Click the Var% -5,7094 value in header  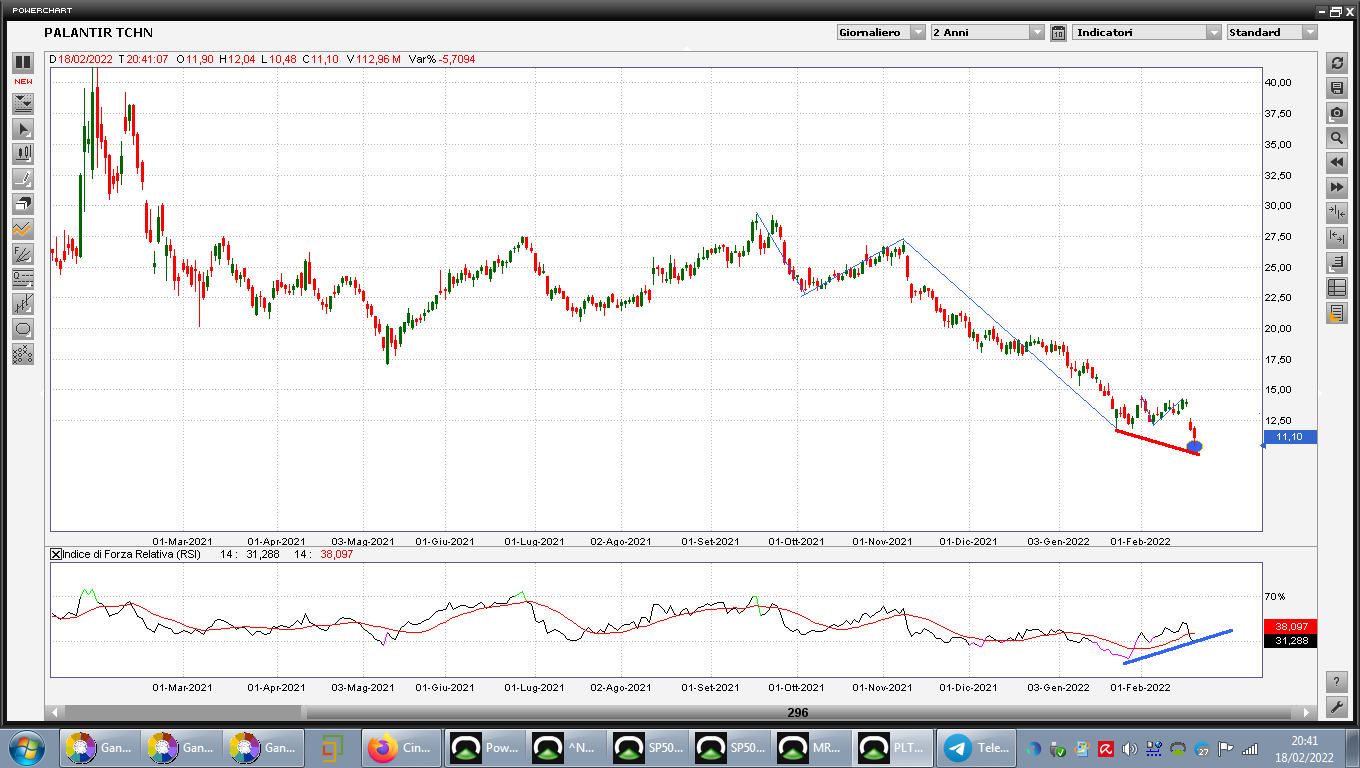[441, 59]
